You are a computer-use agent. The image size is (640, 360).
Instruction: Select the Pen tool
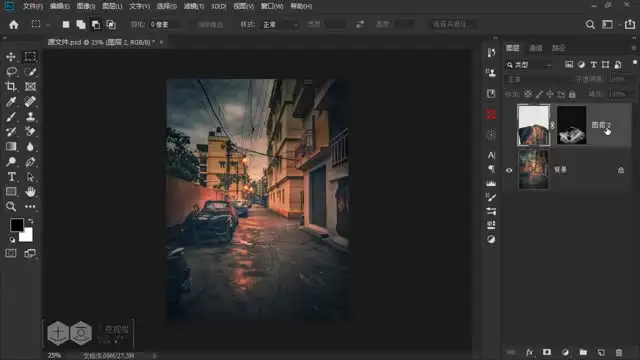pos(30,162)
